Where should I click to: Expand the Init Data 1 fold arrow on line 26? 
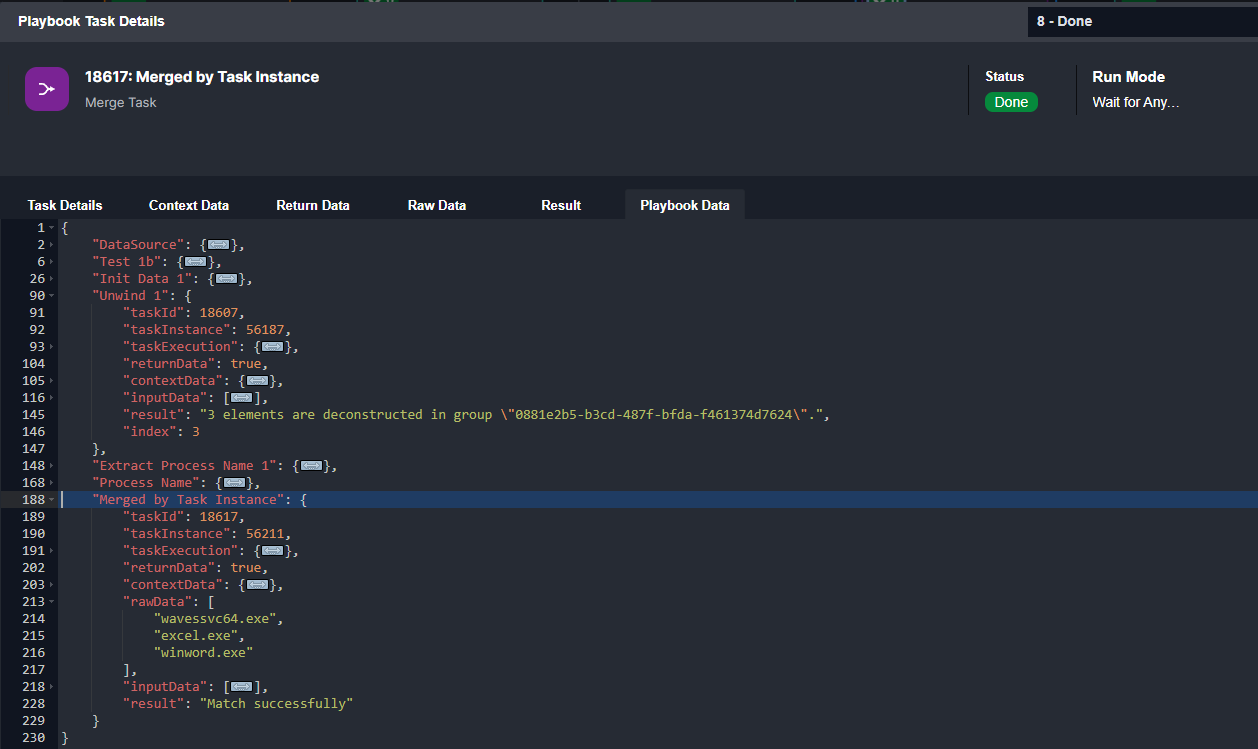pyautogui.click(x=51, y=279)
